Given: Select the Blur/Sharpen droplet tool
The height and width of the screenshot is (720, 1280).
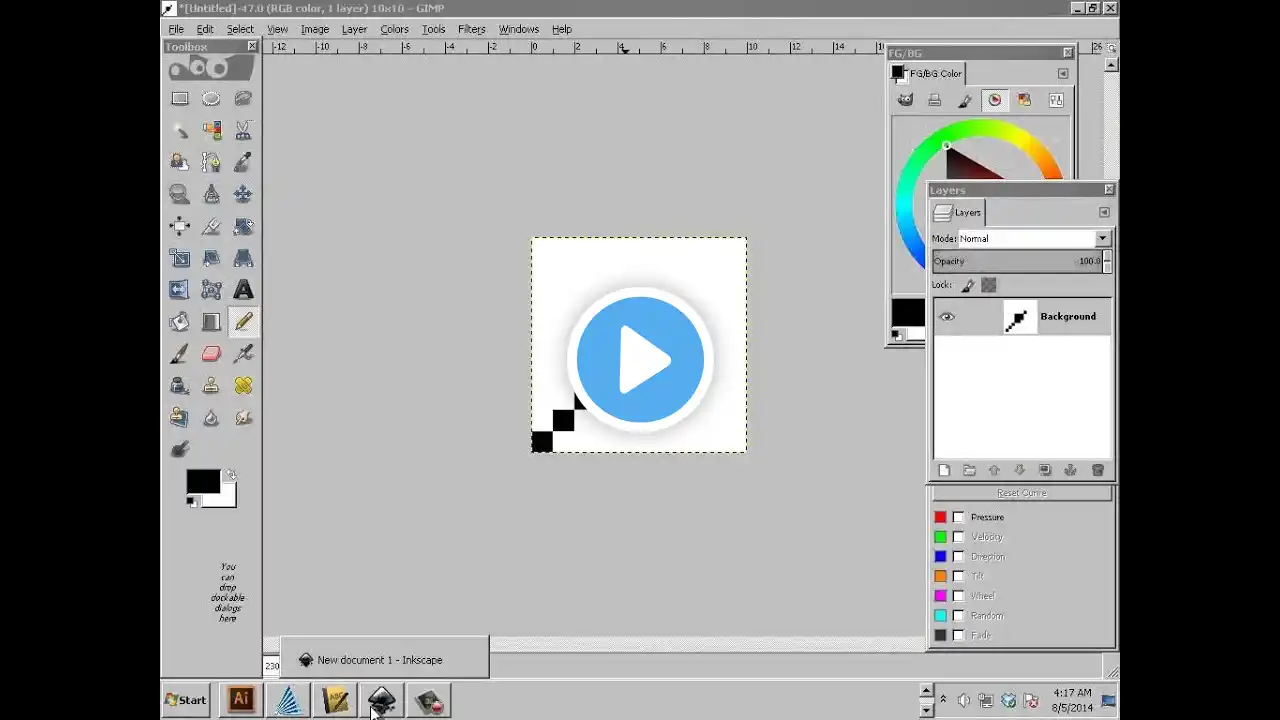Looking at the screenshot, I should click(x=211, y=418).
